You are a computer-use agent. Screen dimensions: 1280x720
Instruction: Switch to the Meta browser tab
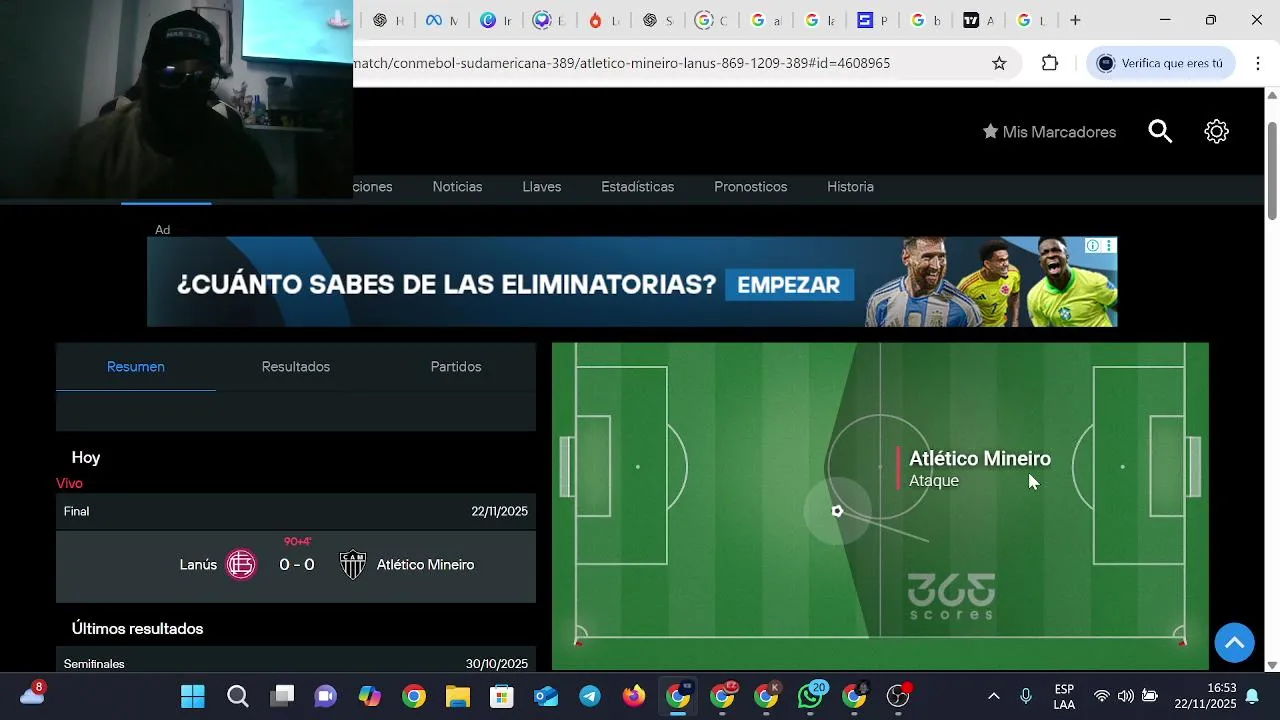pos(441,20)
